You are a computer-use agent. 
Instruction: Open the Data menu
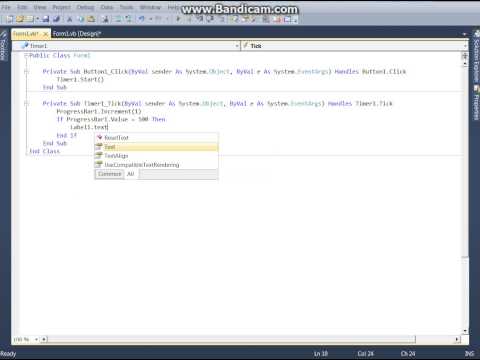[x=107, y=7]
